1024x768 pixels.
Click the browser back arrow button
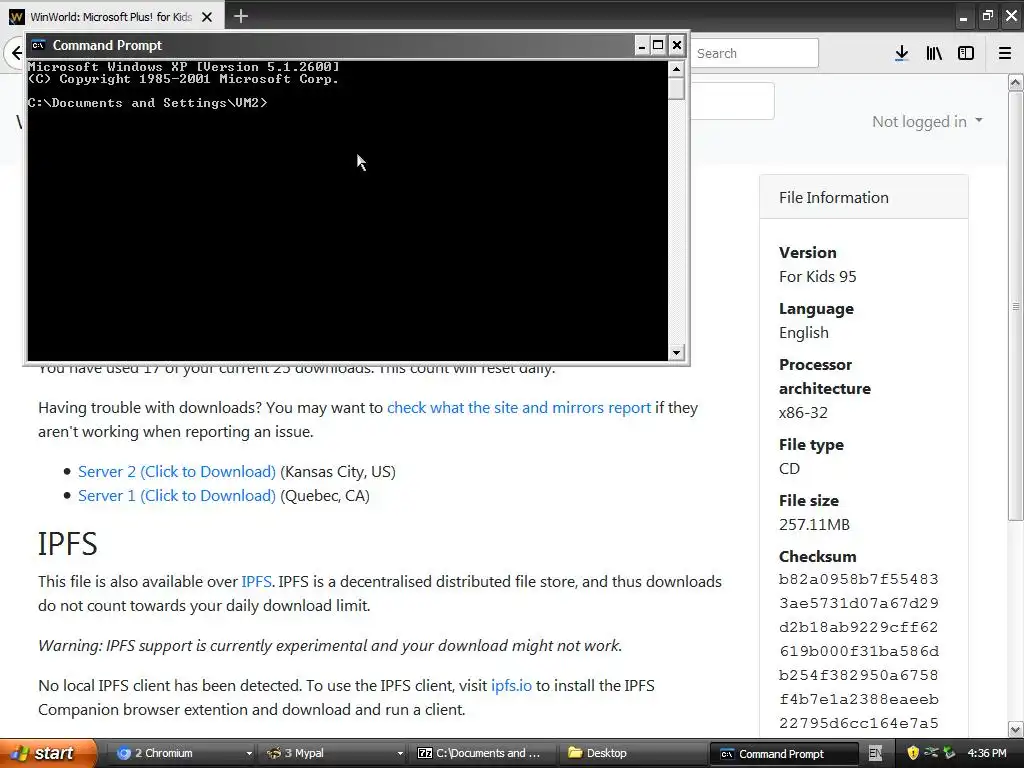(16, 53)
